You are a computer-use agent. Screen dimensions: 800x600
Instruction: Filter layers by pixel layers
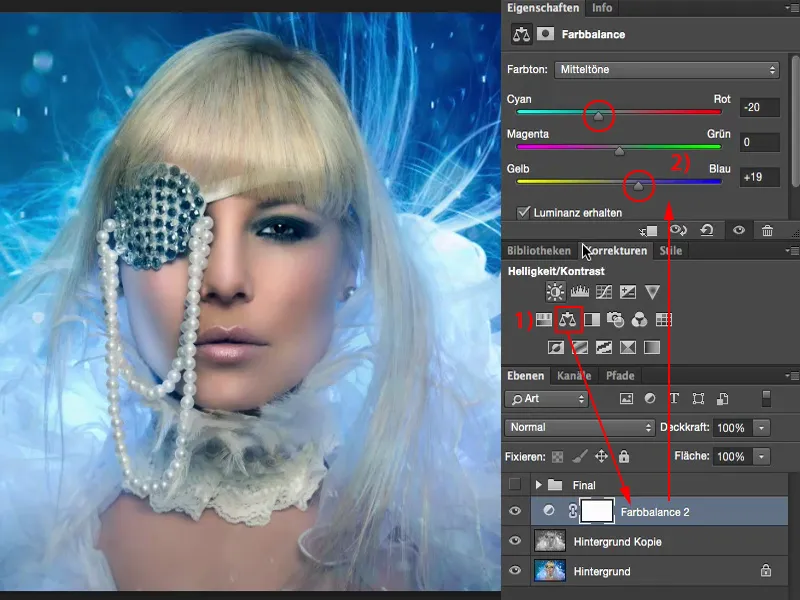626,398
